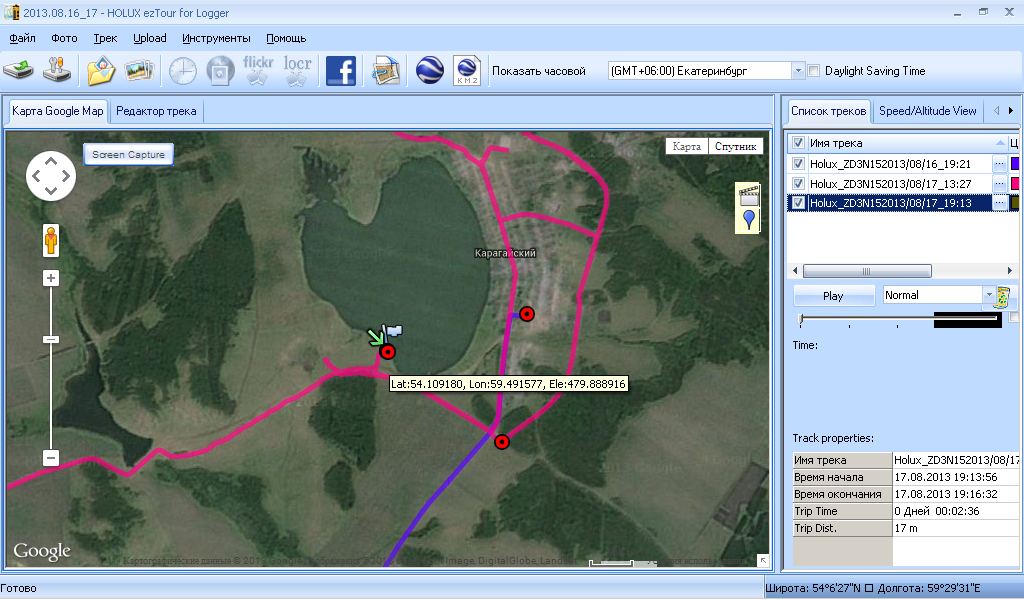Click the flickr upload icon
The height and width of the screenshot is (600, 1024).
point(258,70)
